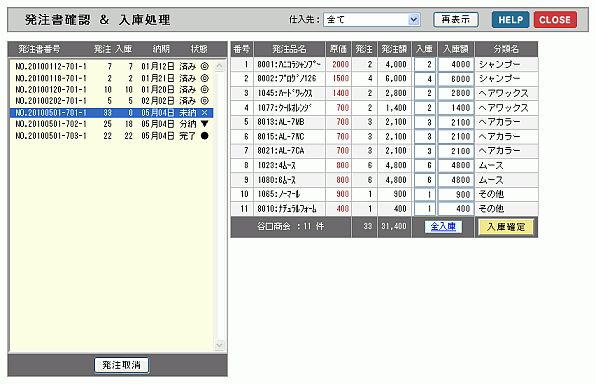Click その他 category in row 10

pos(491,194)
